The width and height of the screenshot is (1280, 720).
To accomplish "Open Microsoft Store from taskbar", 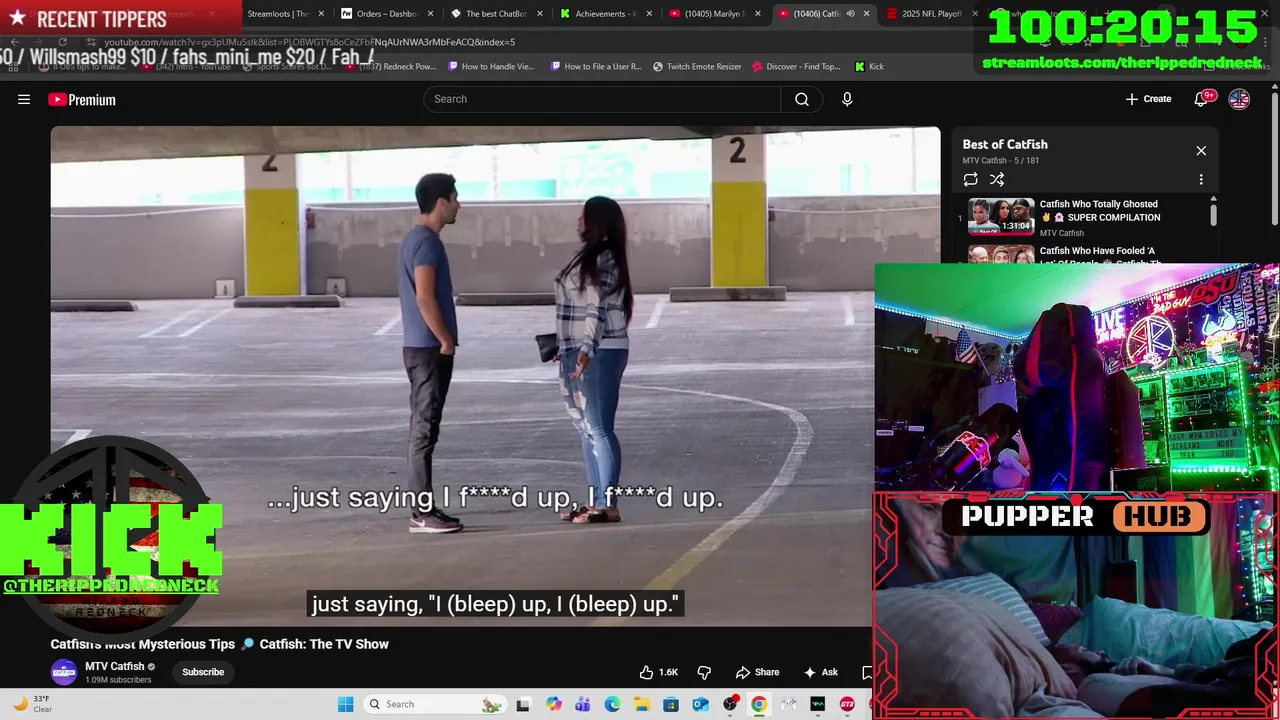I will (x=670, y=704).
